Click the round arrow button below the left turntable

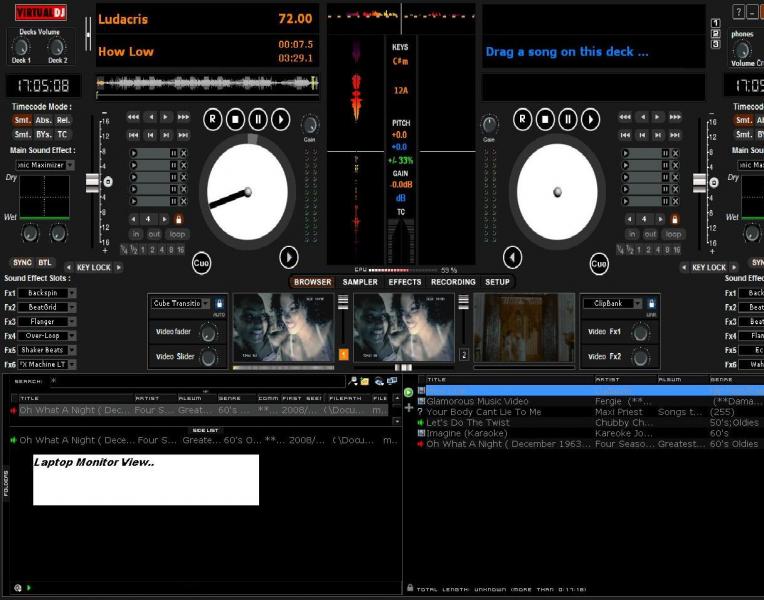(289, 257)
